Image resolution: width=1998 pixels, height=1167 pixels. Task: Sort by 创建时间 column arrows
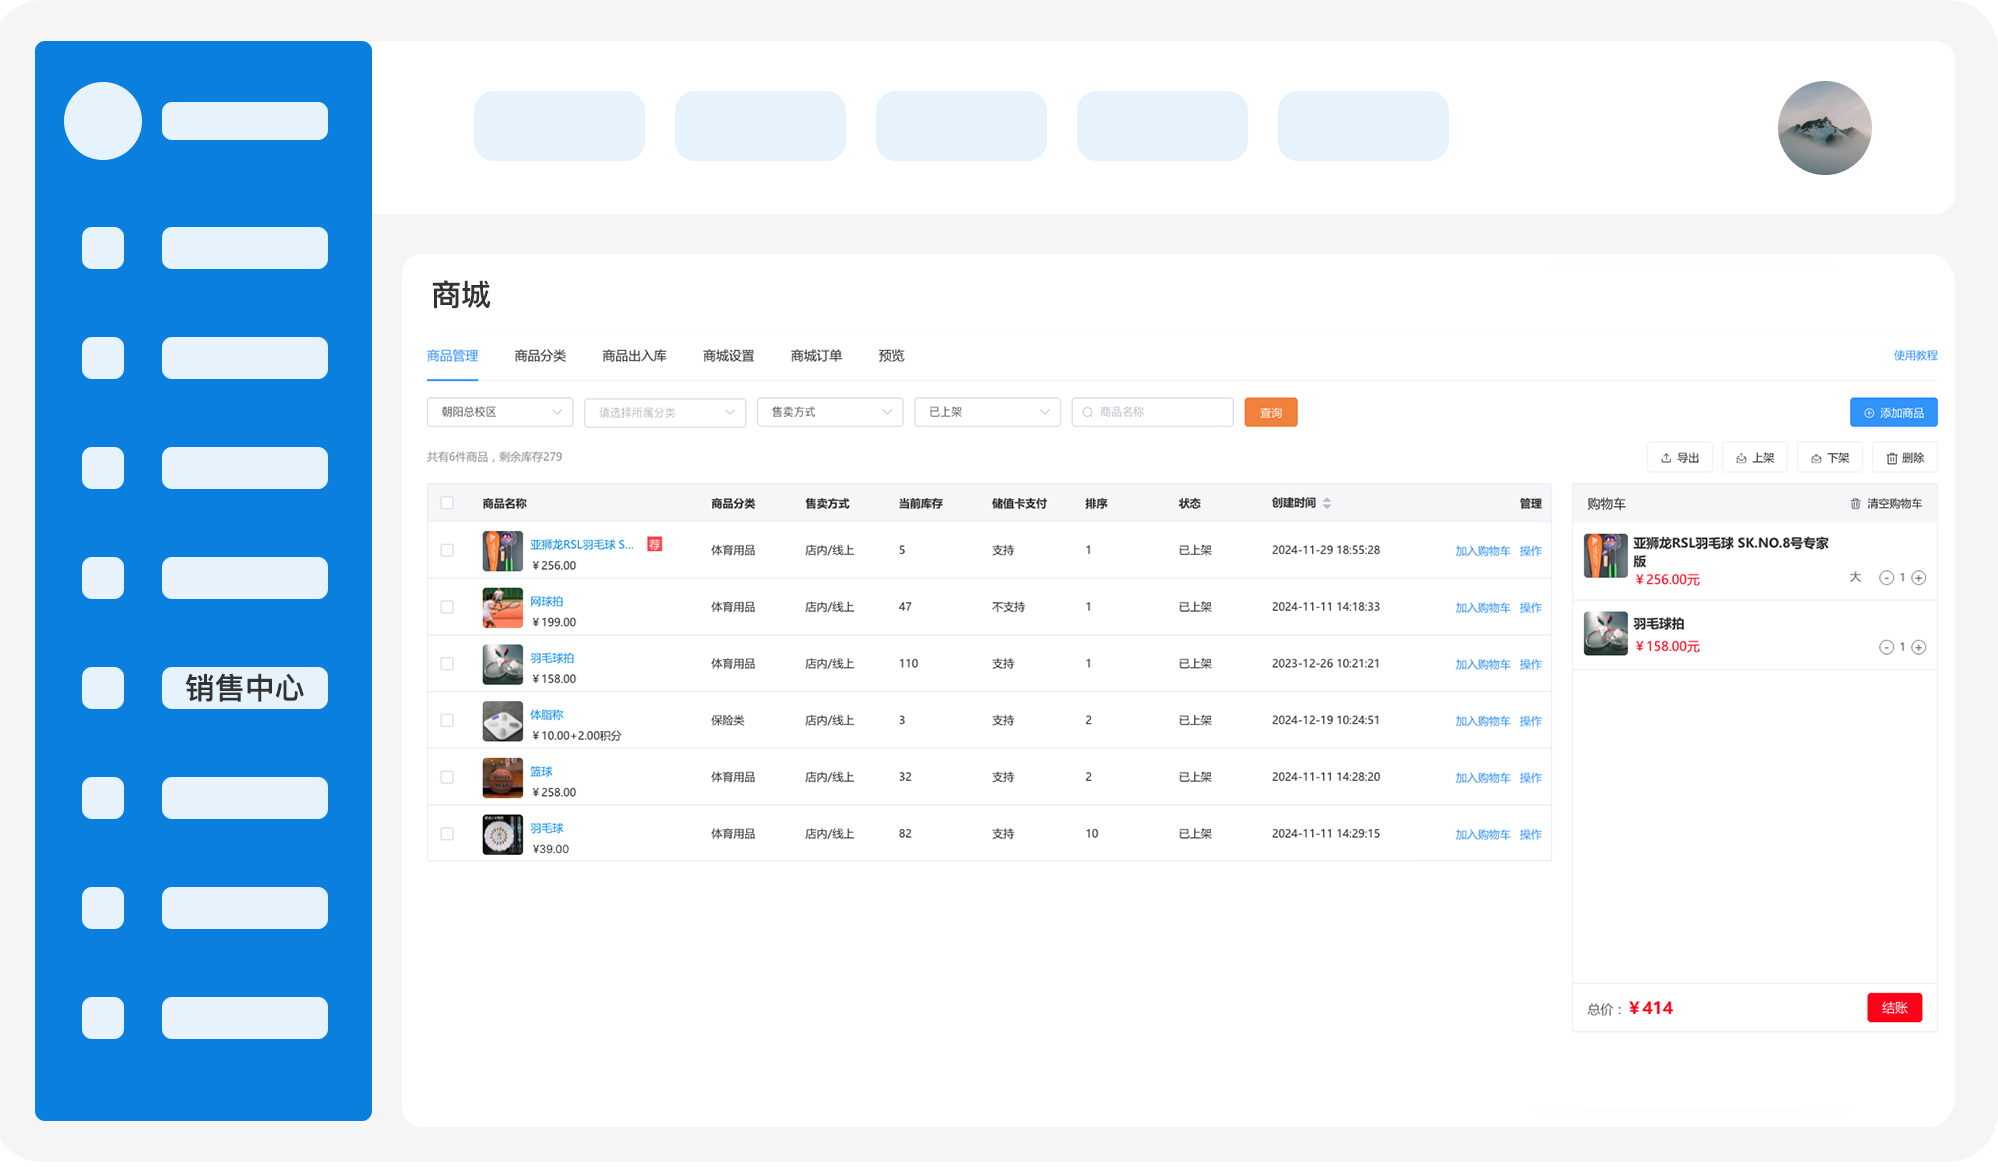(1327, 504)
